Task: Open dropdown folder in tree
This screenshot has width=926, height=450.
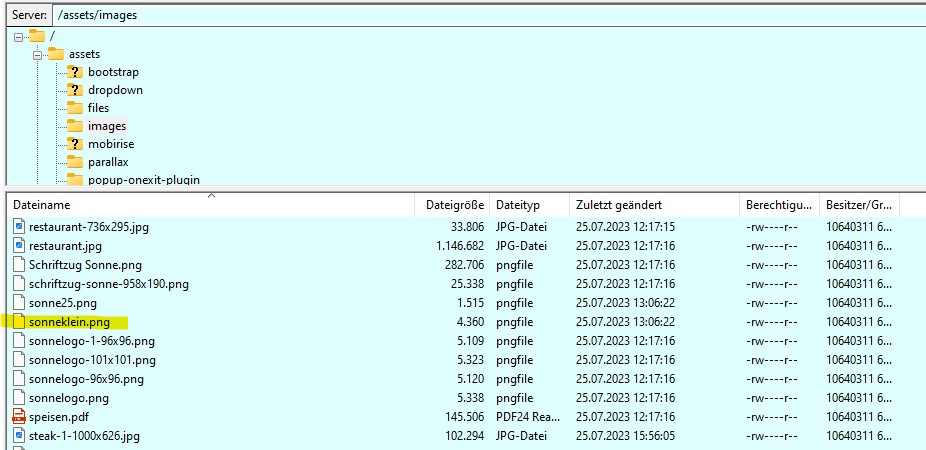Action: tap(115, 90)
